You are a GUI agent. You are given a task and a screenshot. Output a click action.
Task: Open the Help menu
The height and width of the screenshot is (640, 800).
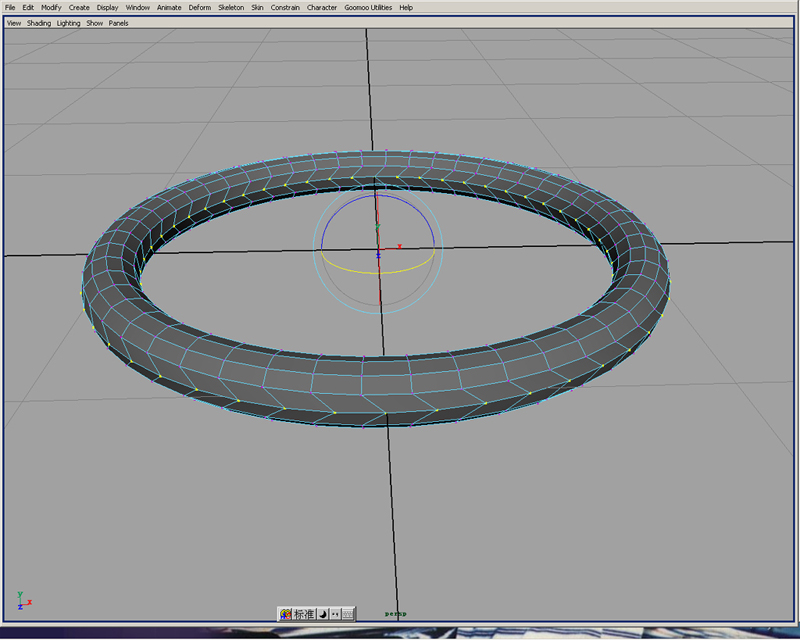click(x=406, y=8)
